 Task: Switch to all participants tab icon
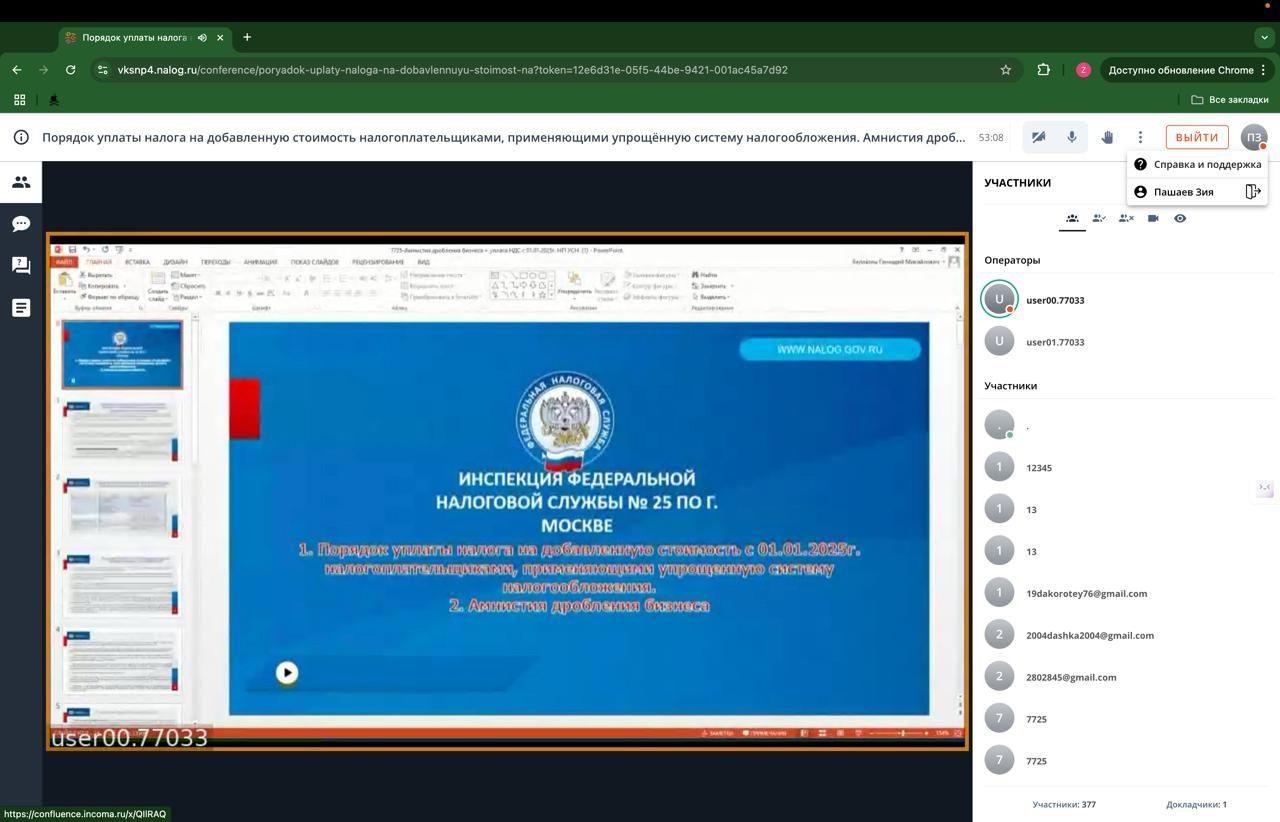click(x=1072, y=218)
